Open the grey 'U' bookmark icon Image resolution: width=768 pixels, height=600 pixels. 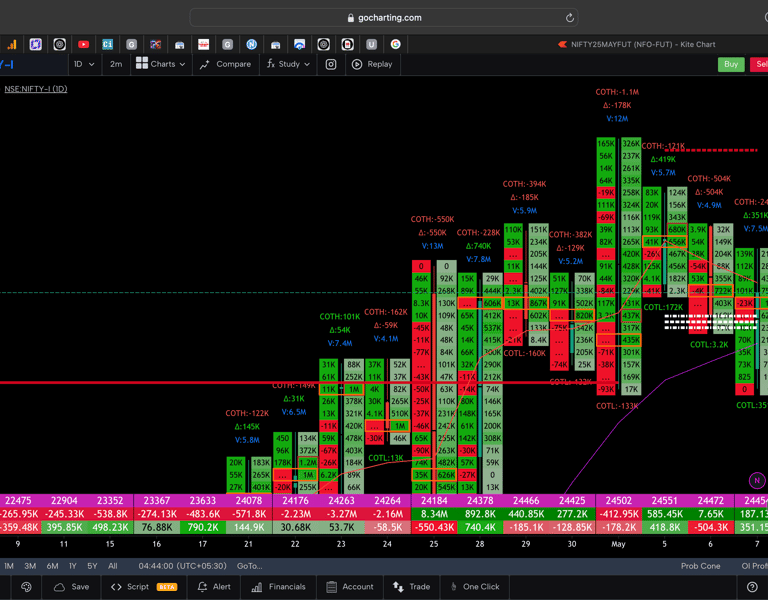point(371,45)
